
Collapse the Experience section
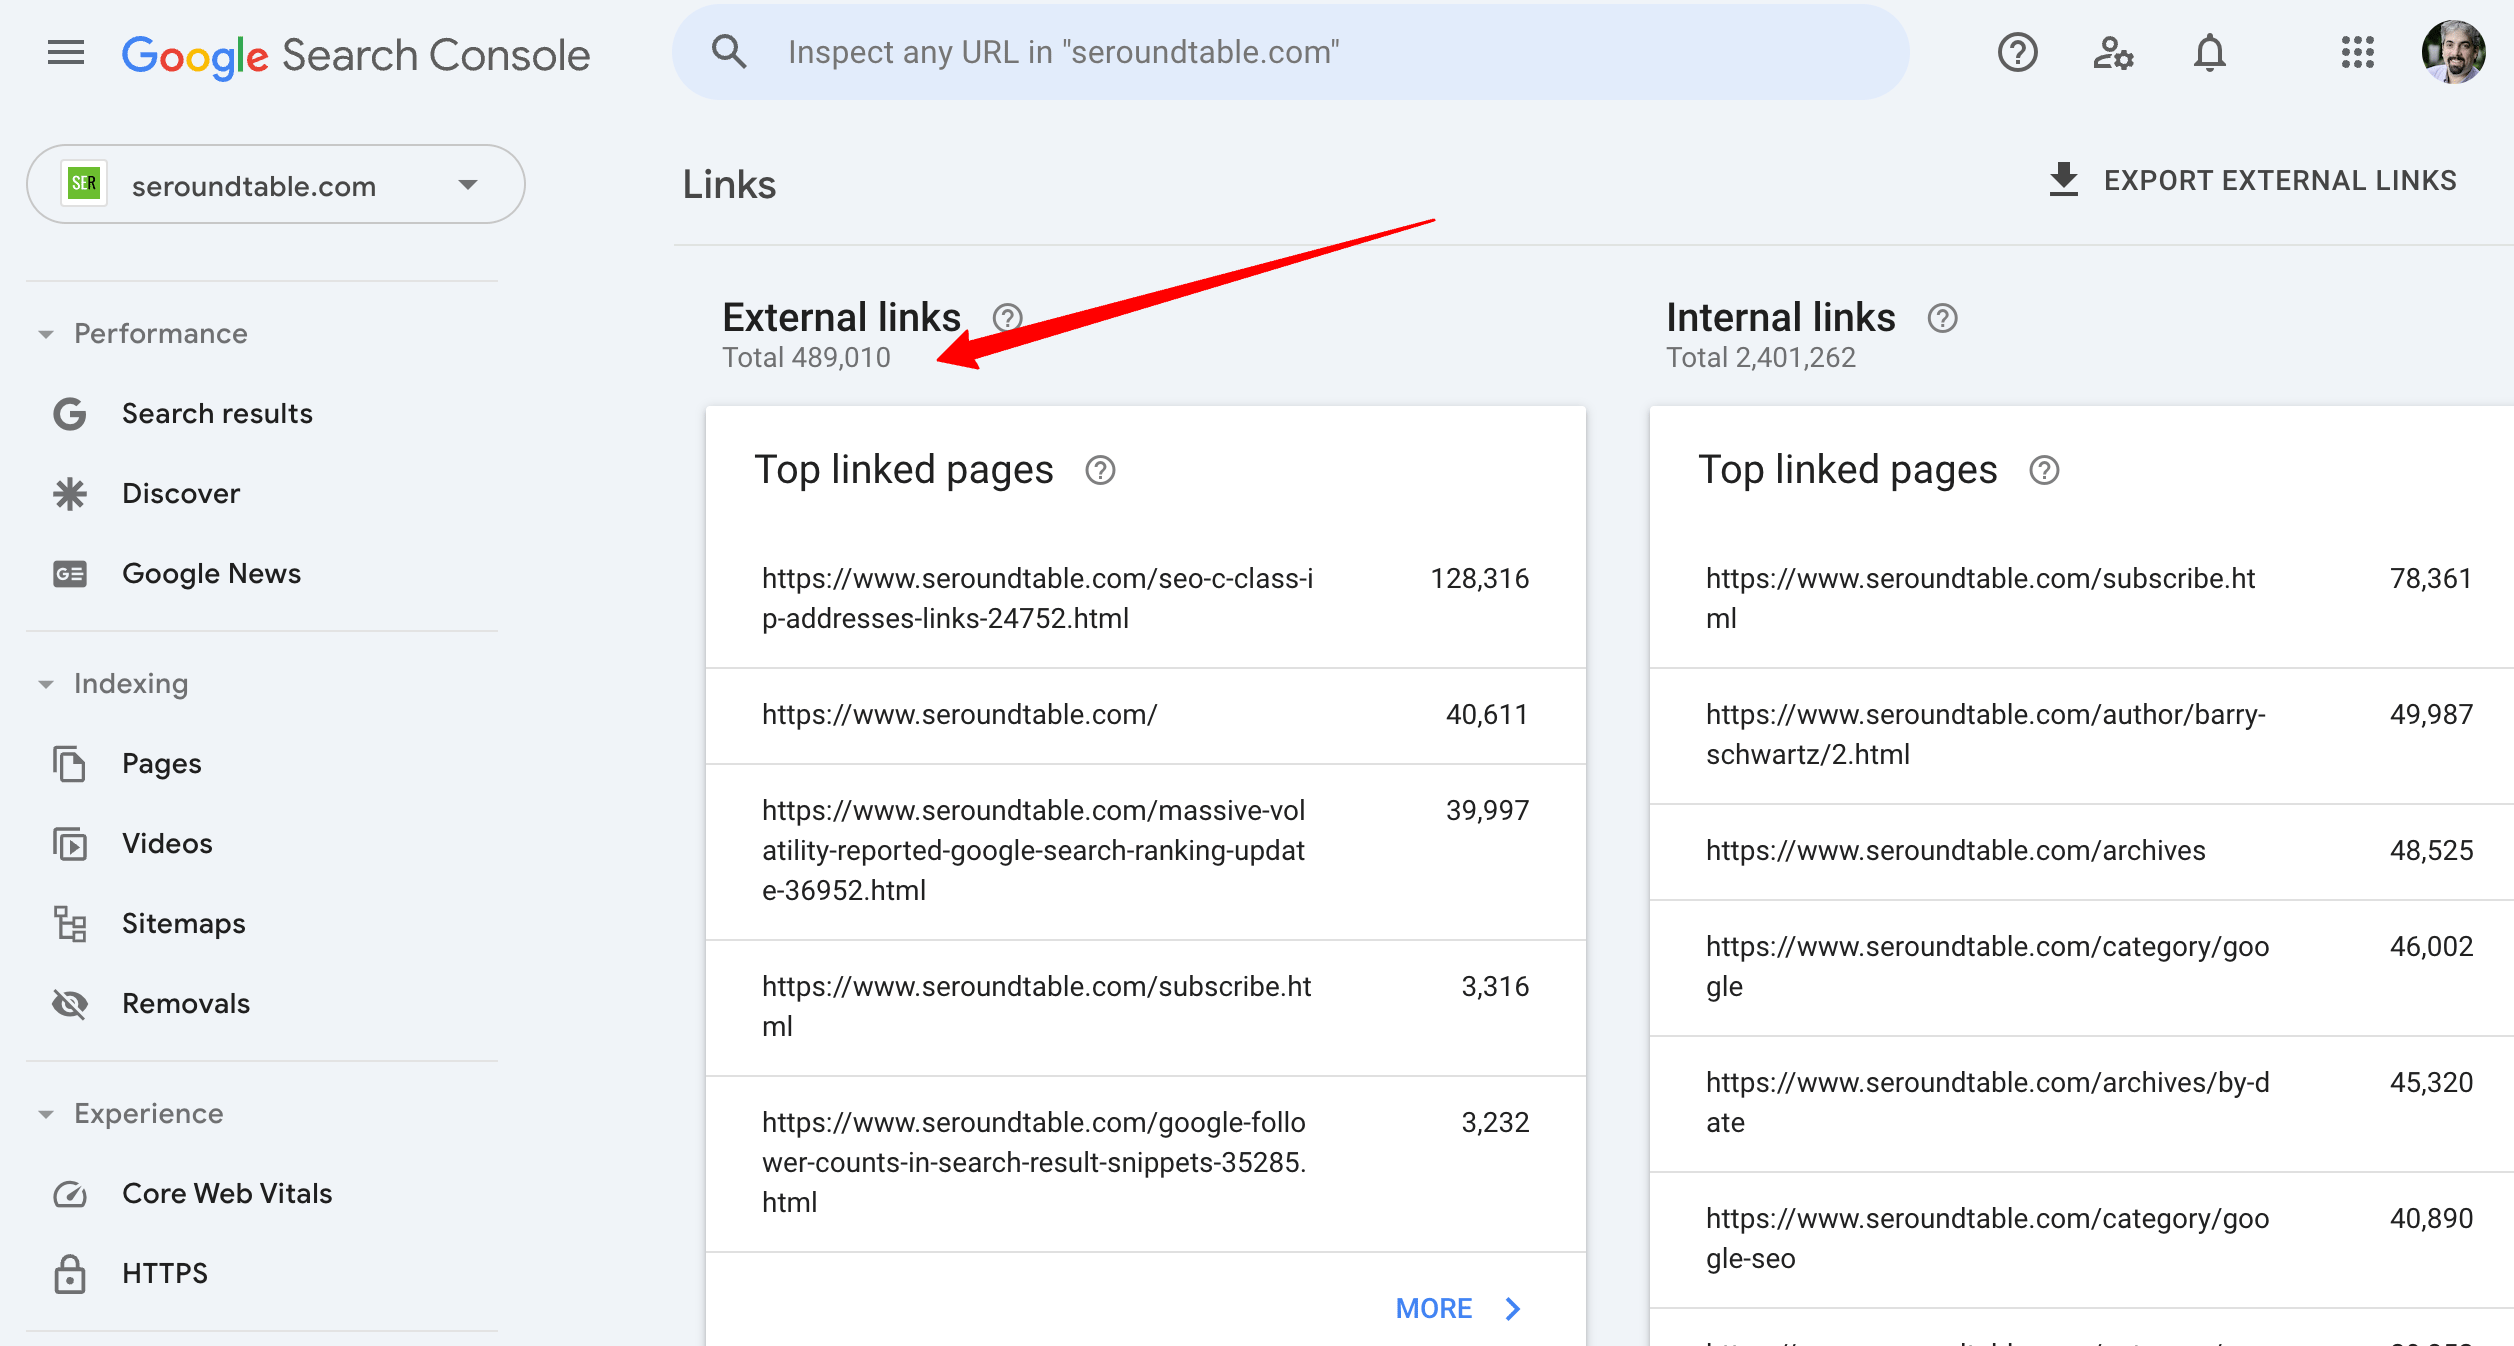[46, 1114]
